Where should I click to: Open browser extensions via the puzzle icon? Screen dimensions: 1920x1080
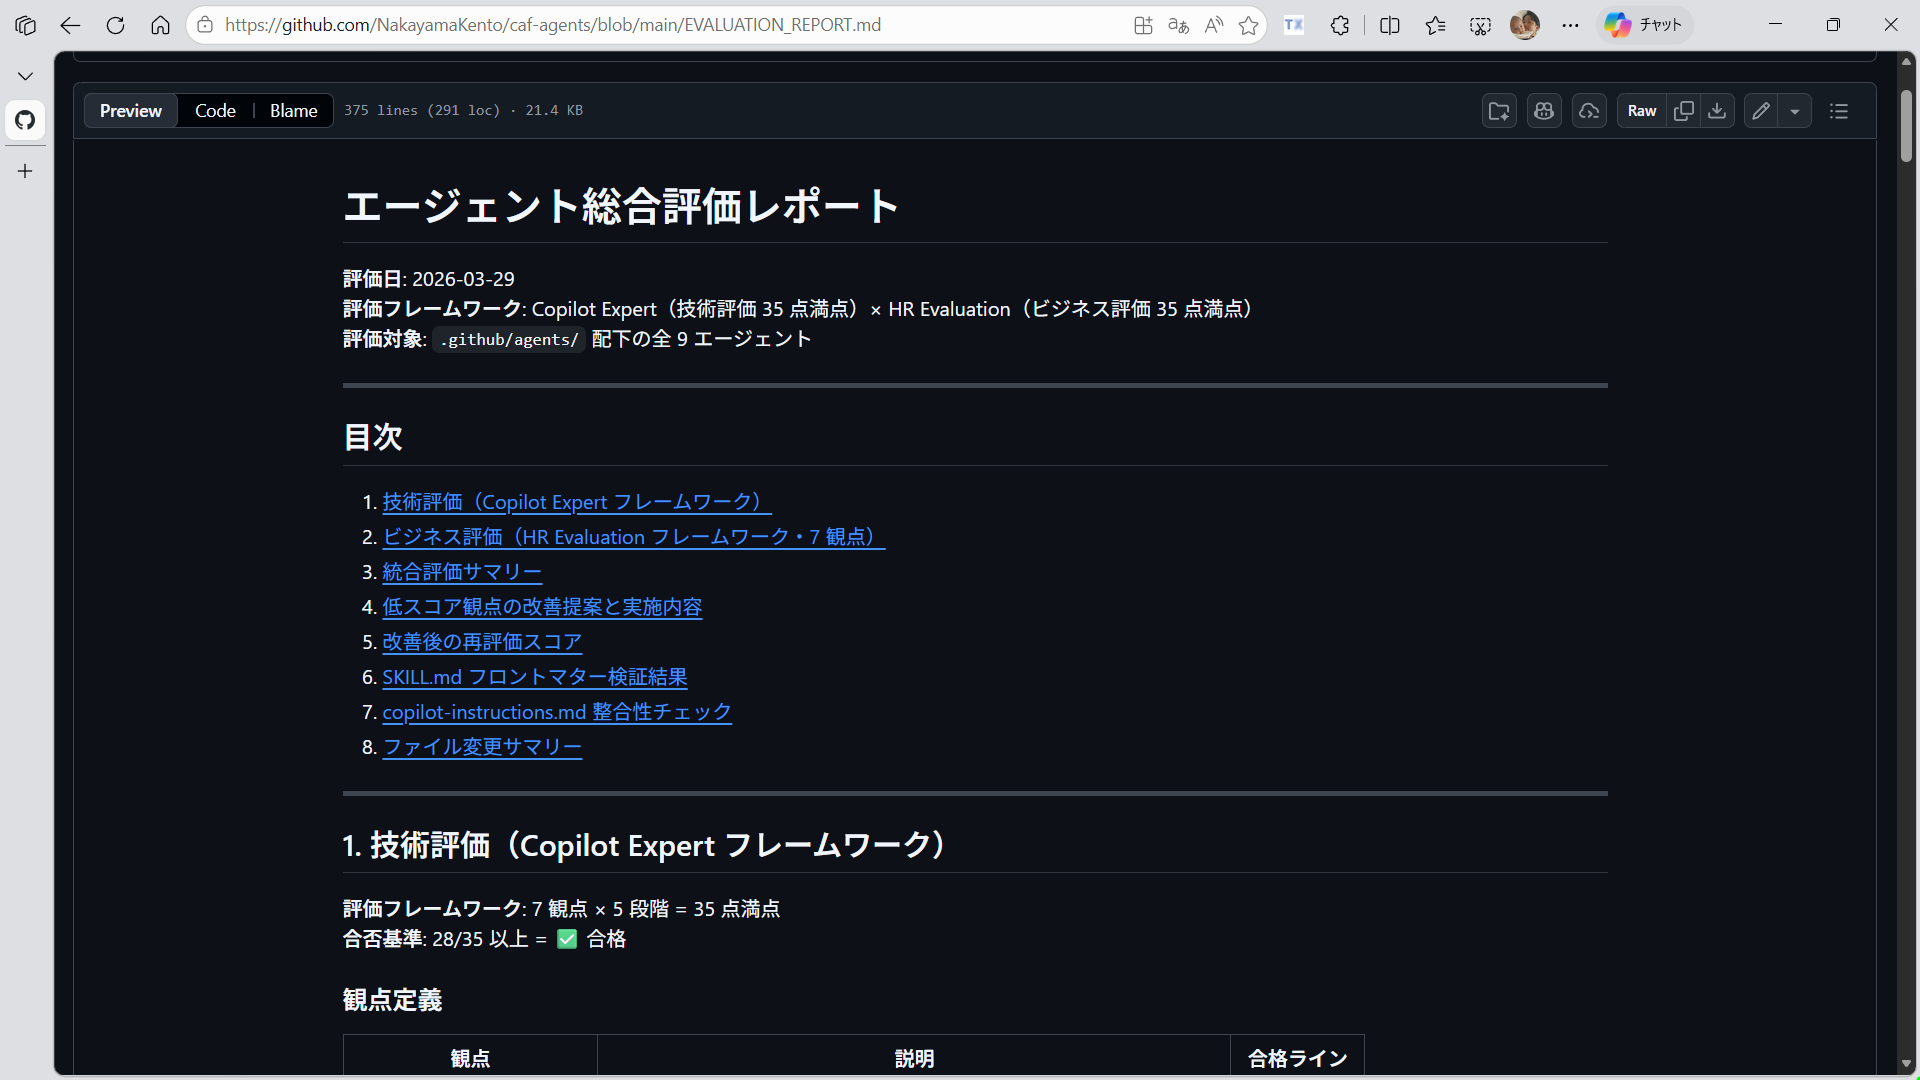[x=1340, y=25]
